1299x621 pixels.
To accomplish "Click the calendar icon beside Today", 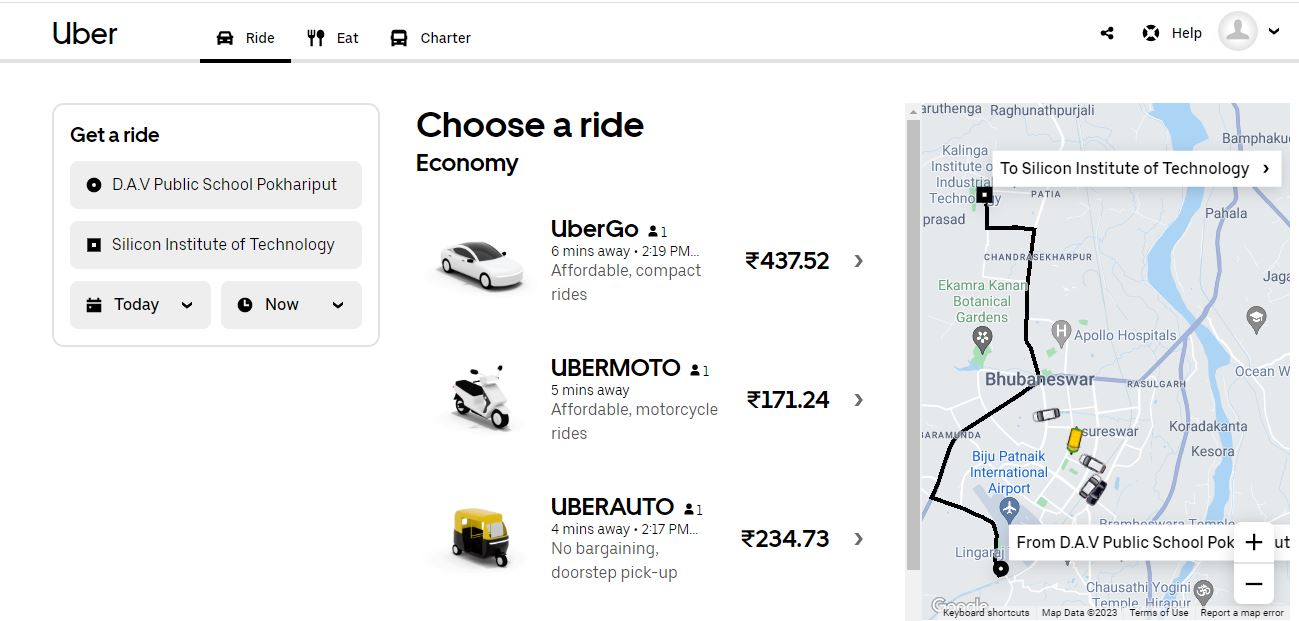I will (94, 305).
